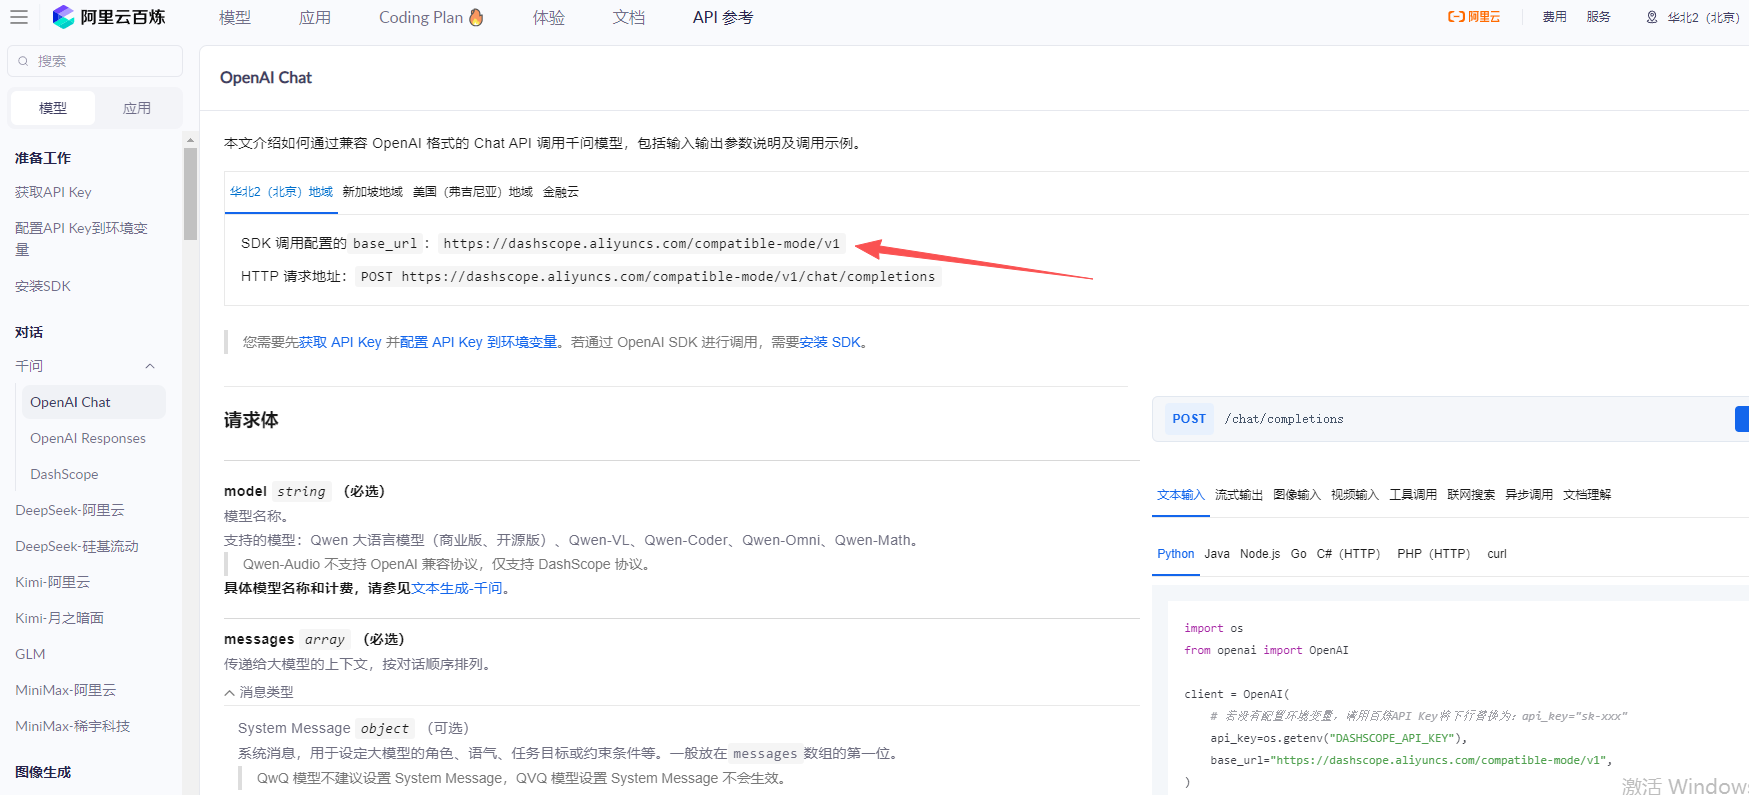The image size is (1749, 795).
Task: Click 服务 in the header
Action: pos(1598,17)
